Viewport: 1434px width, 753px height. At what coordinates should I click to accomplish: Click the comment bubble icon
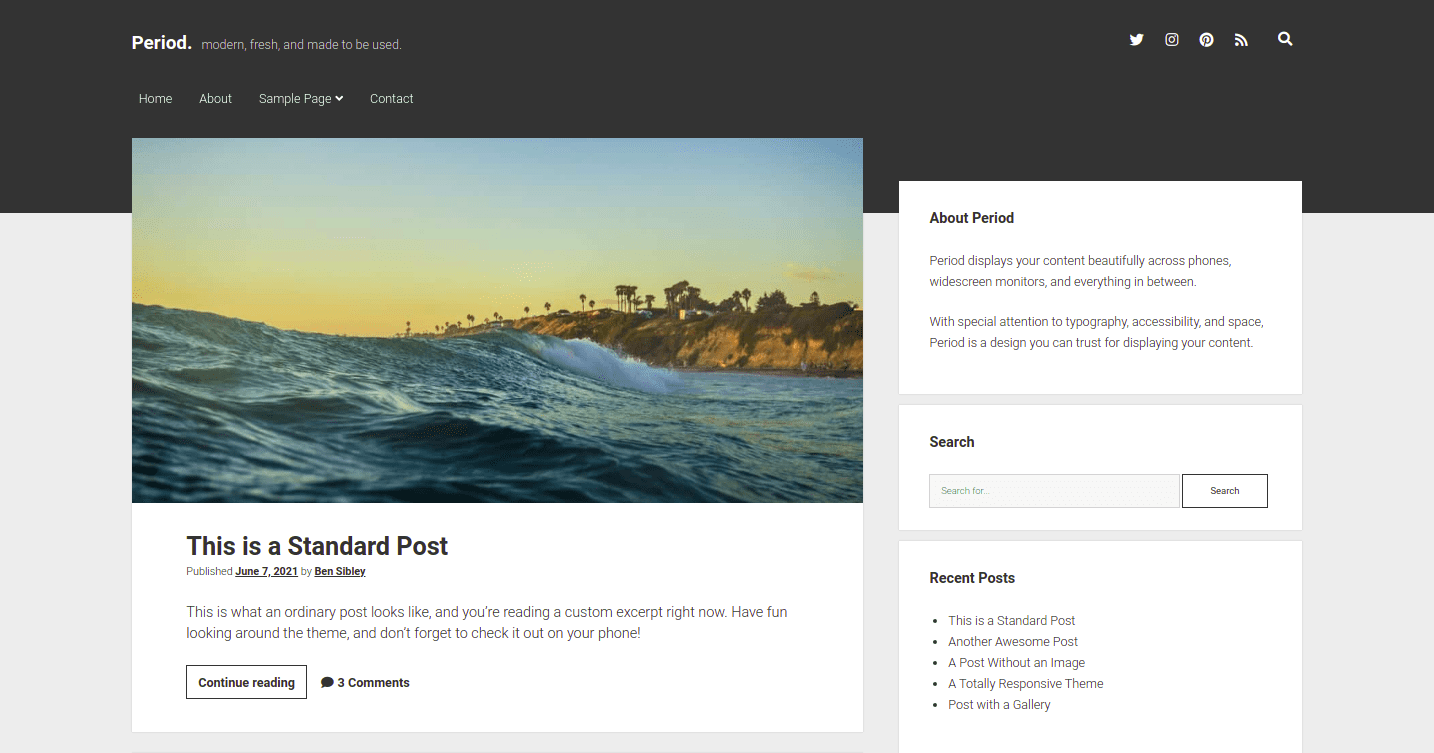coord(327,683)
